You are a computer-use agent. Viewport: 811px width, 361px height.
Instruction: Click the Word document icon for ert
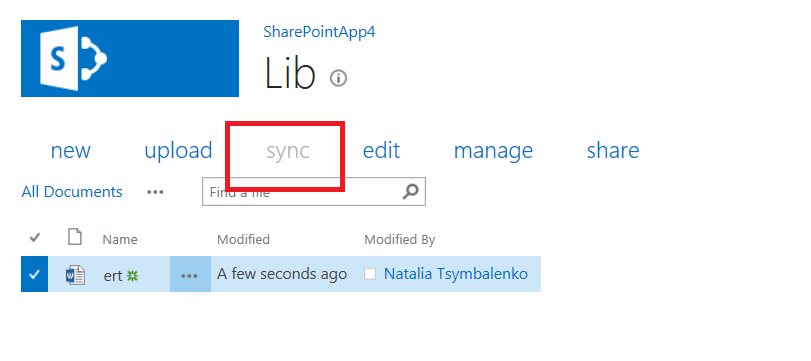tap(75, 275)
